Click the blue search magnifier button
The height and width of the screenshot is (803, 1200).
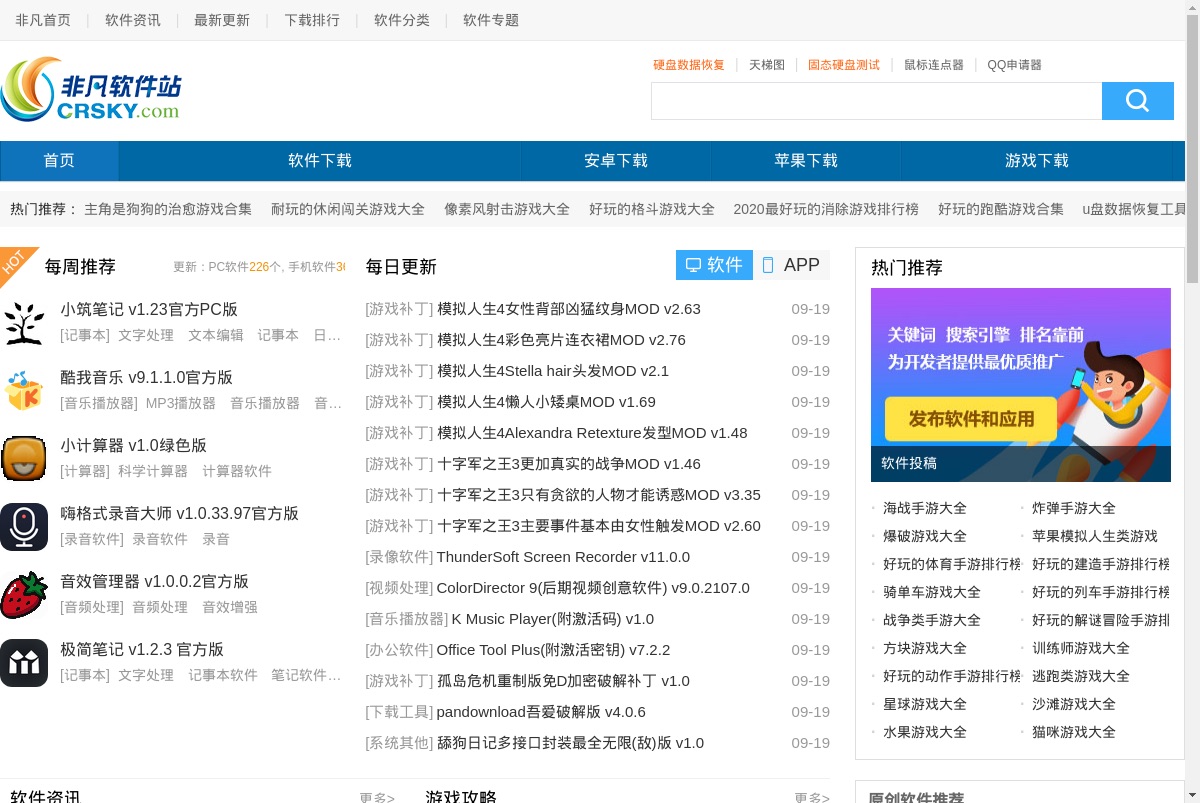(x=1138, y=101)
